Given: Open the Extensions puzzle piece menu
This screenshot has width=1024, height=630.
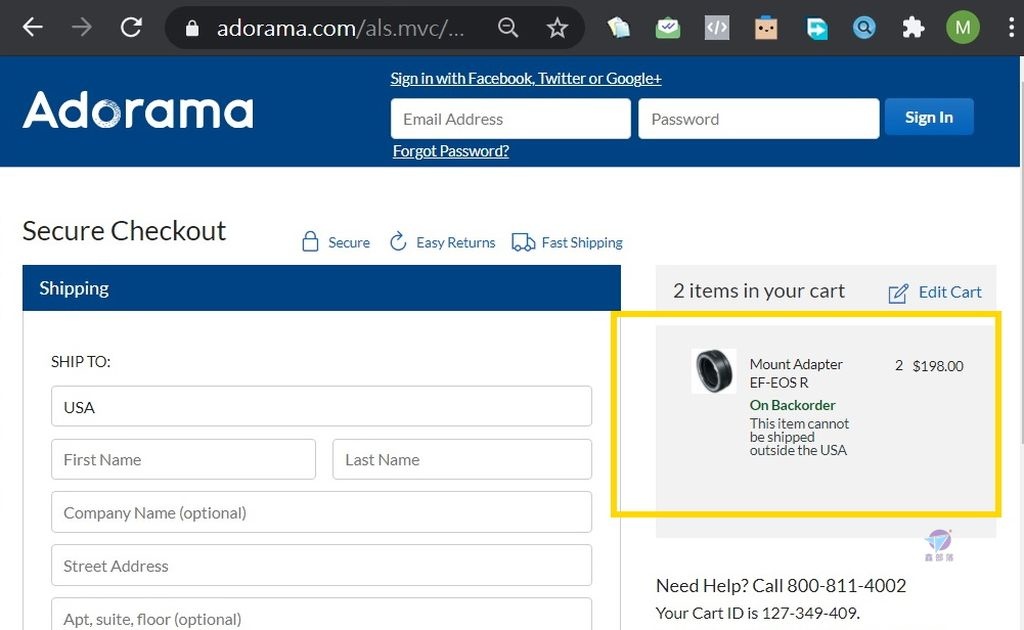Looking at the screenshot, I should pos(913,27).
